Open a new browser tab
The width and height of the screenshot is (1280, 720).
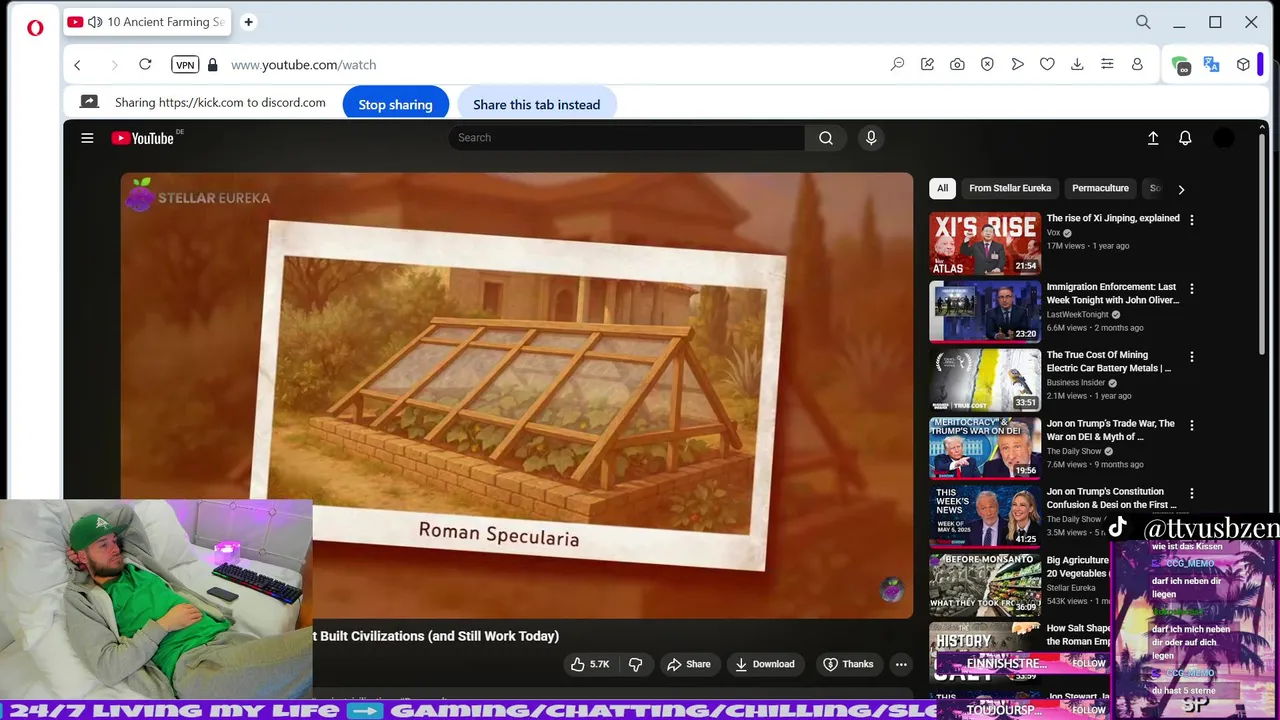pyautogui.click(x=248, y=22)
